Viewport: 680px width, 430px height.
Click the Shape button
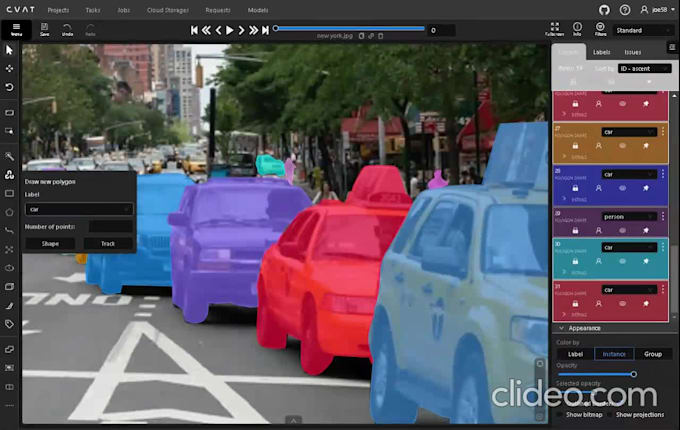(50, 243)
